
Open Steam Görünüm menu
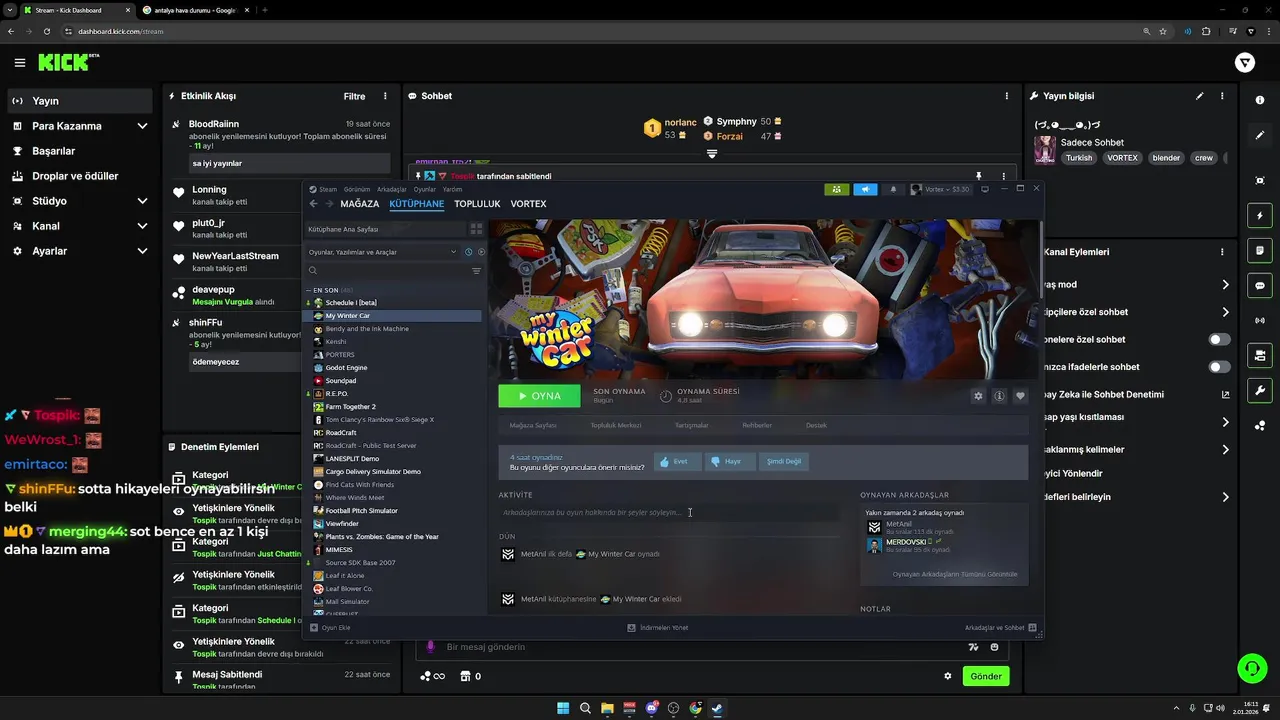coord(357,189)
